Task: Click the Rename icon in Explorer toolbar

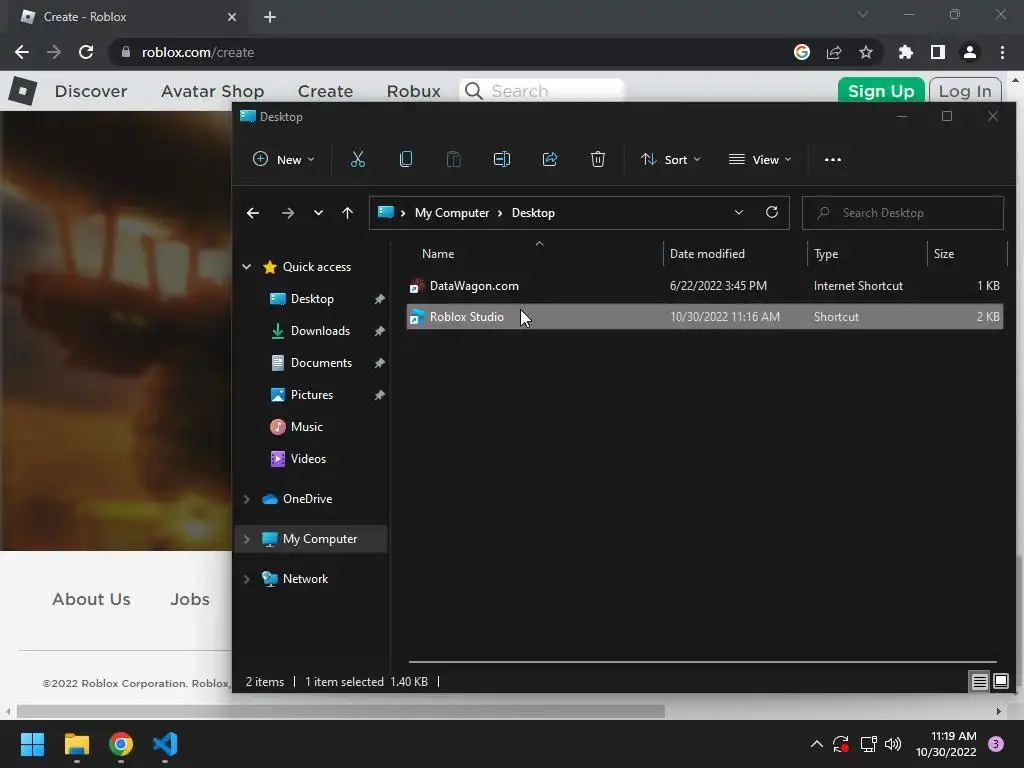Action: tap(502, 159)
